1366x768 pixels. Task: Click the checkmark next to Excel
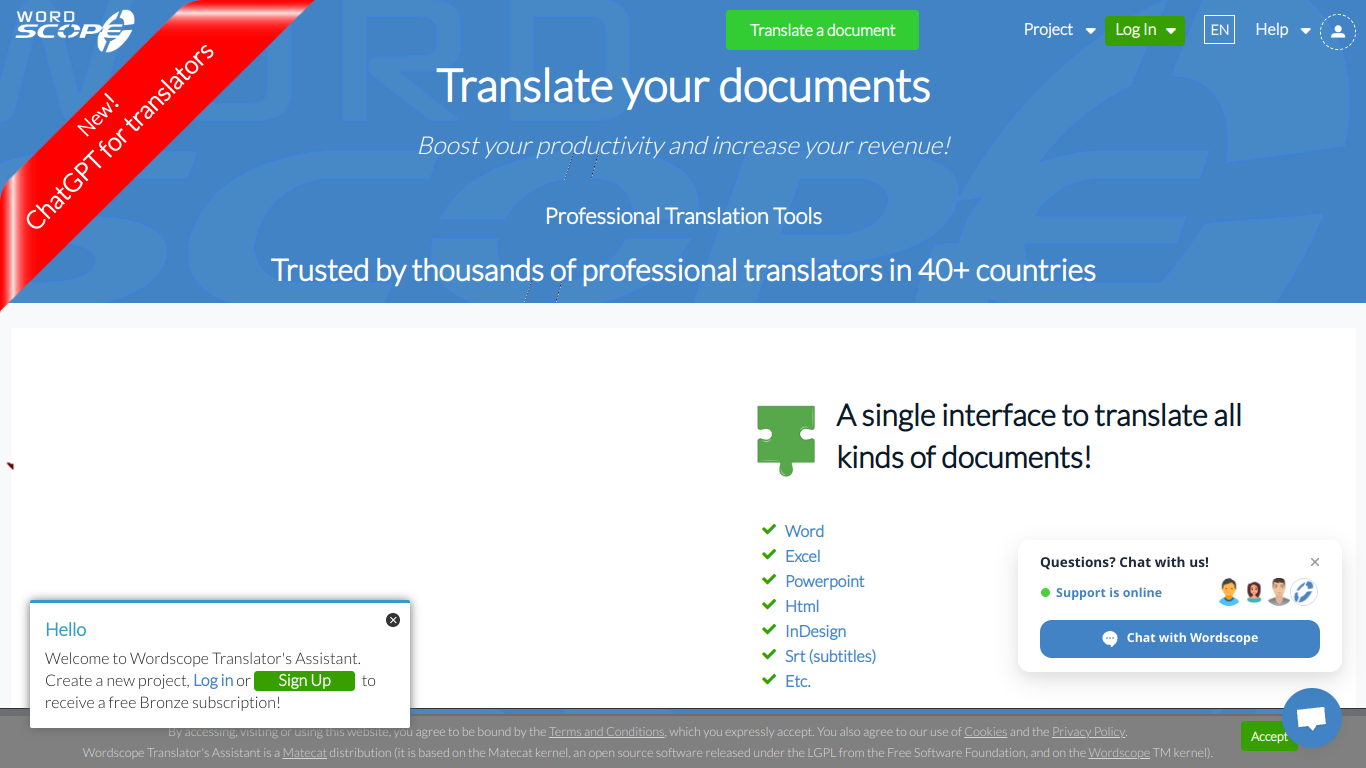(x=769, y=554)
